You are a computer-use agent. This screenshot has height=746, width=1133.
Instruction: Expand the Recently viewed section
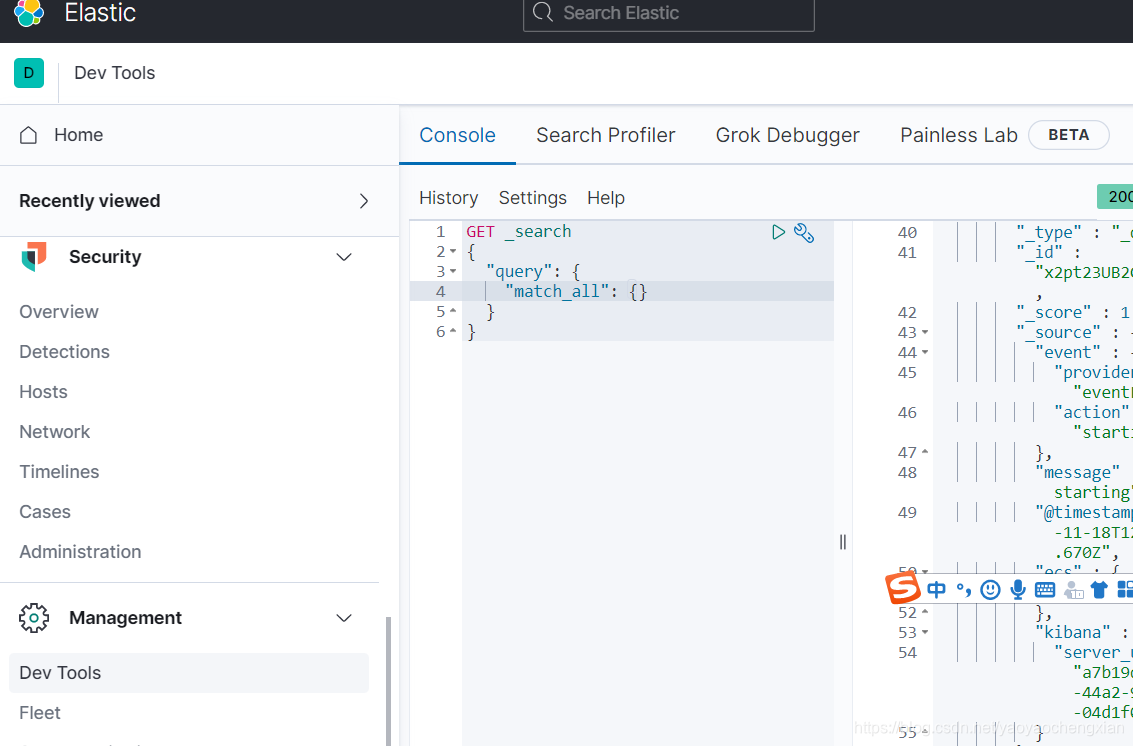pos(364,201)
